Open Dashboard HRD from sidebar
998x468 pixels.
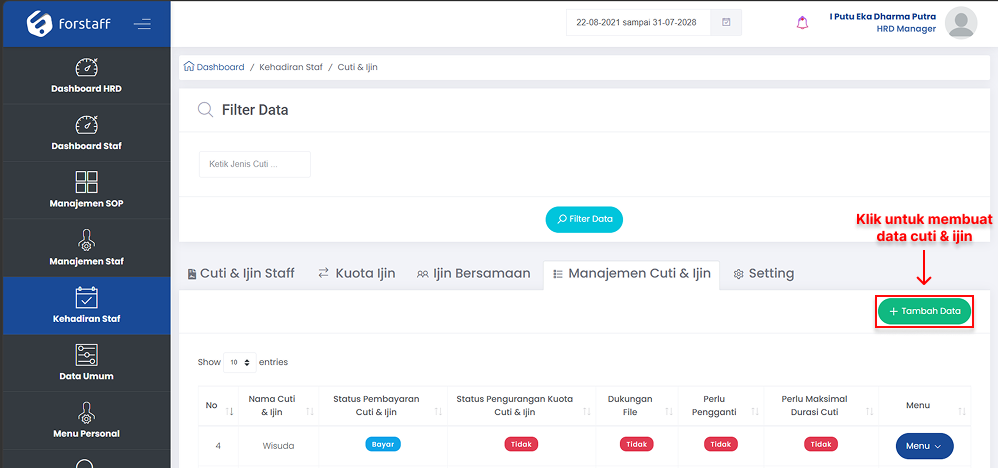(87, 75)
